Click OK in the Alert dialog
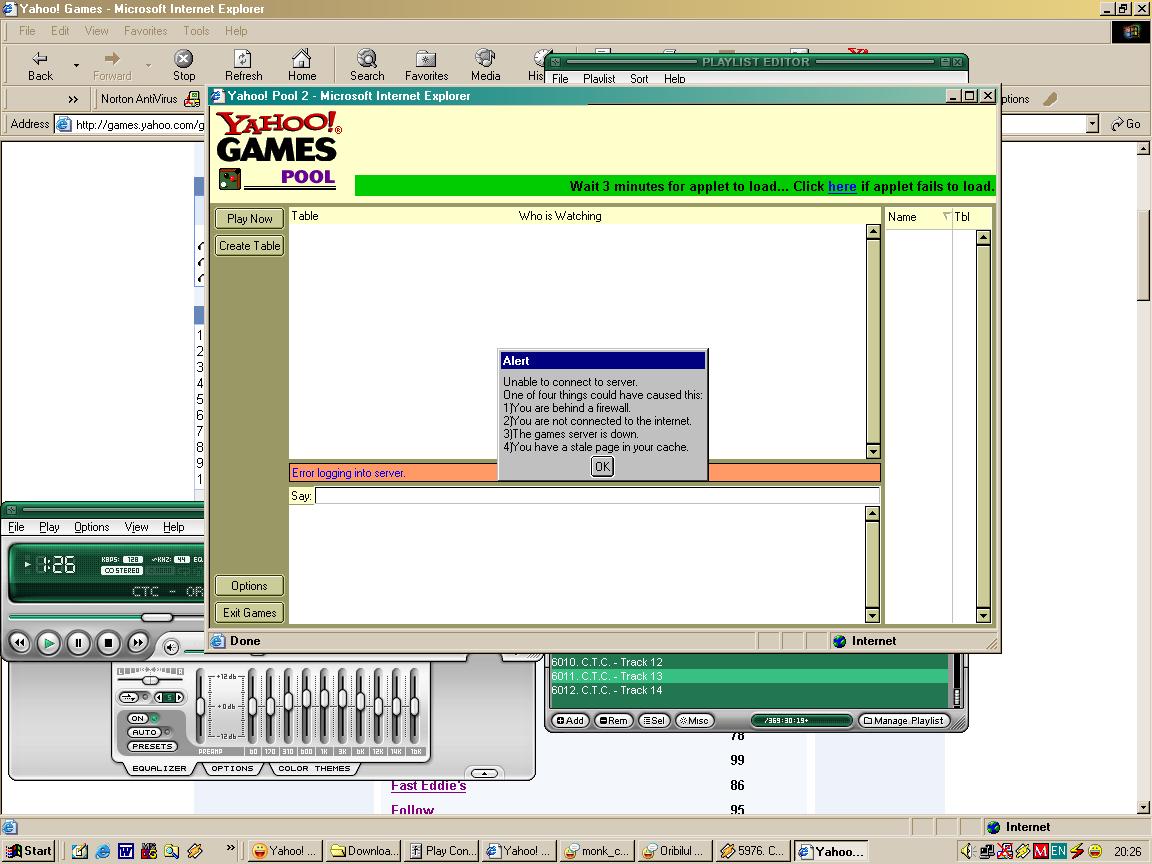Viewport: 1152px width, 864px height. point(602,467)
